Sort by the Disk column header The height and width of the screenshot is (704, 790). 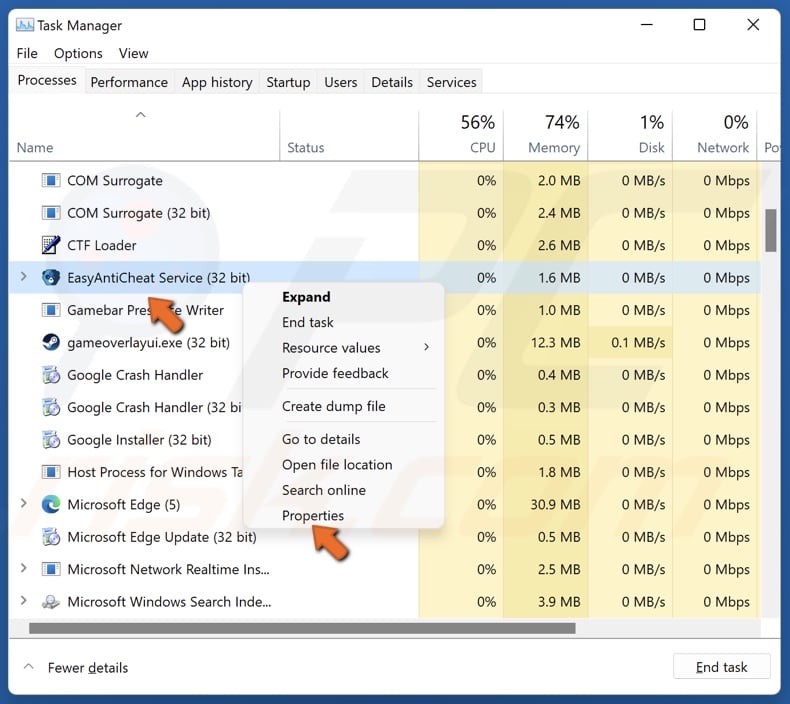click(630, 135)
